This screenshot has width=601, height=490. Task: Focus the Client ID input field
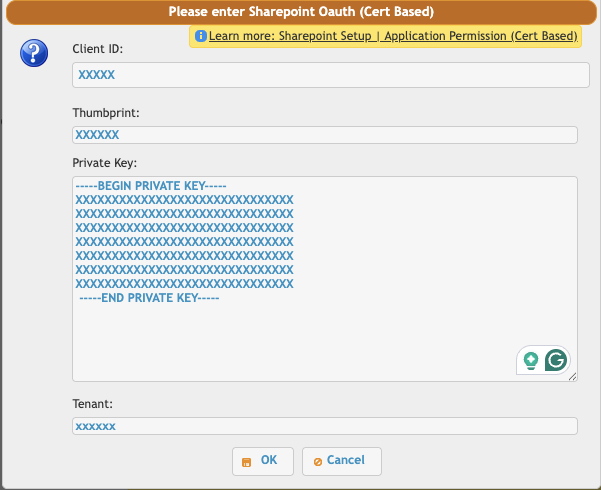point(330,75)
